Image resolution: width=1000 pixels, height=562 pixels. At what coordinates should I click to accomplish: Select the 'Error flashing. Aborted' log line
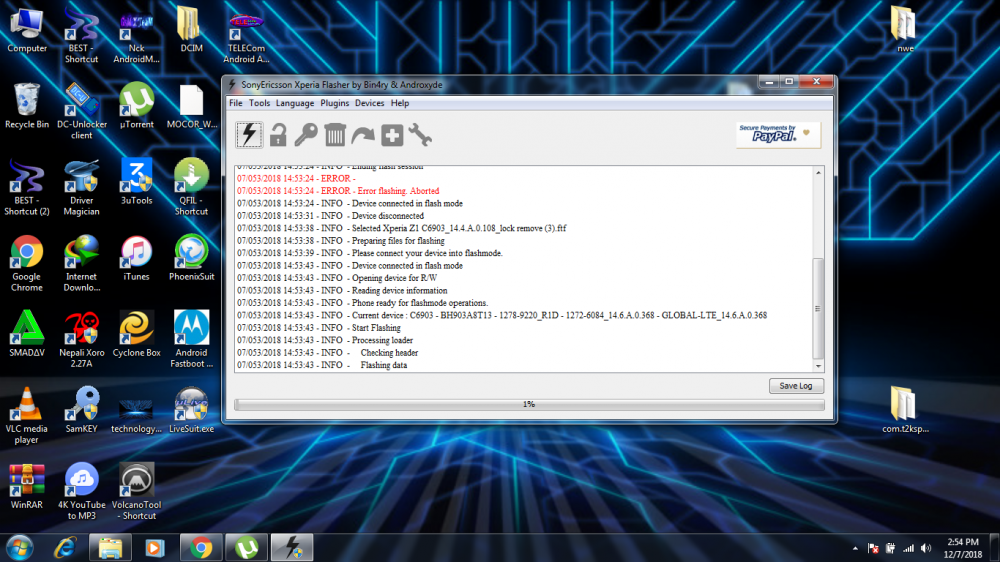tap(338, 191)
